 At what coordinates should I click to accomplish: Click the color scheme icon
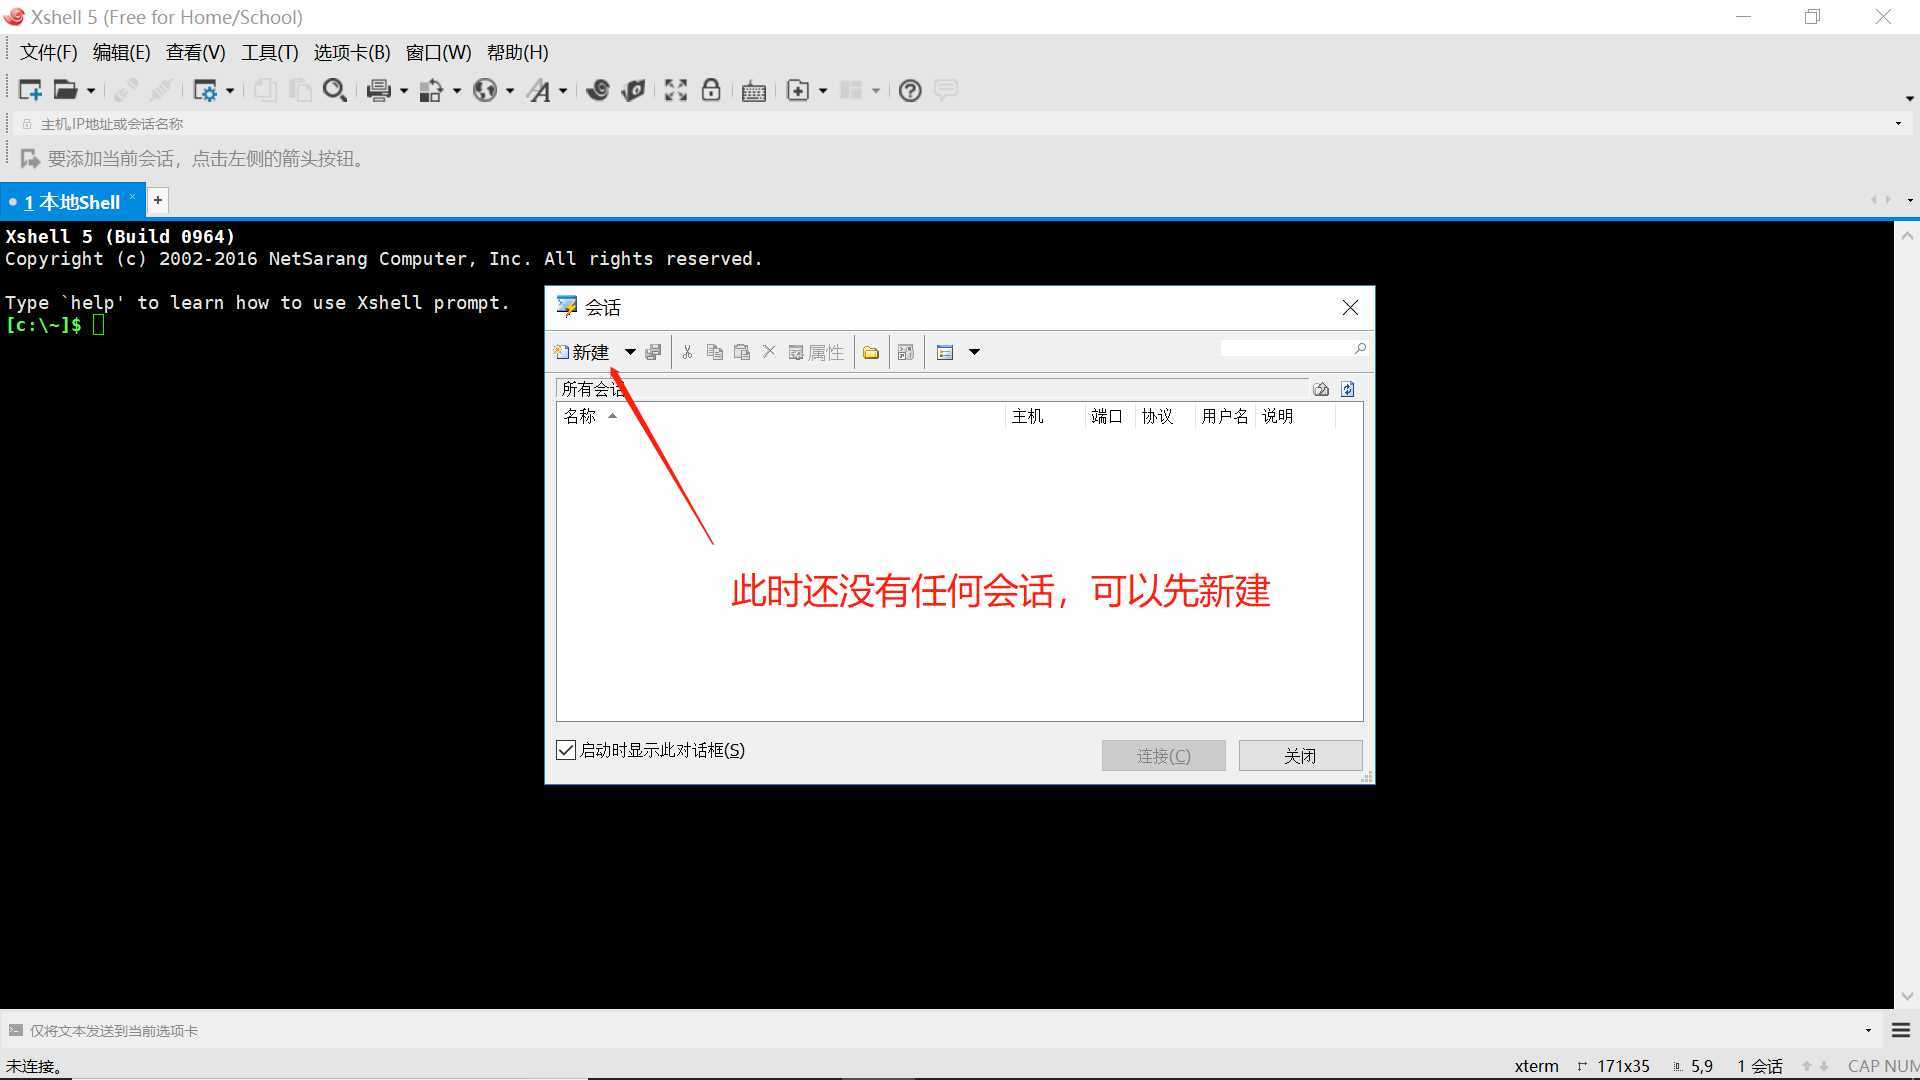(431, 91)
